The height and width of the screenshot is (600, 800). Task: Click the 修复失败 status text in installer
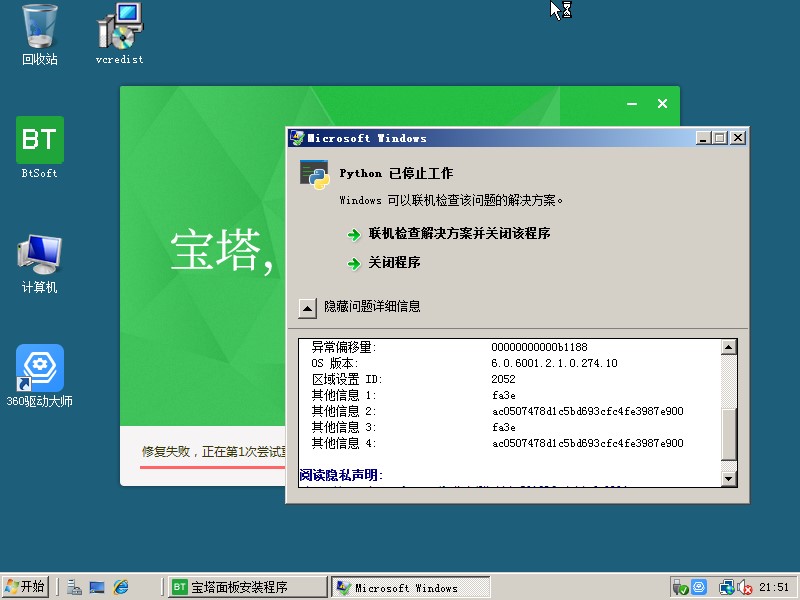coord(213,452)
